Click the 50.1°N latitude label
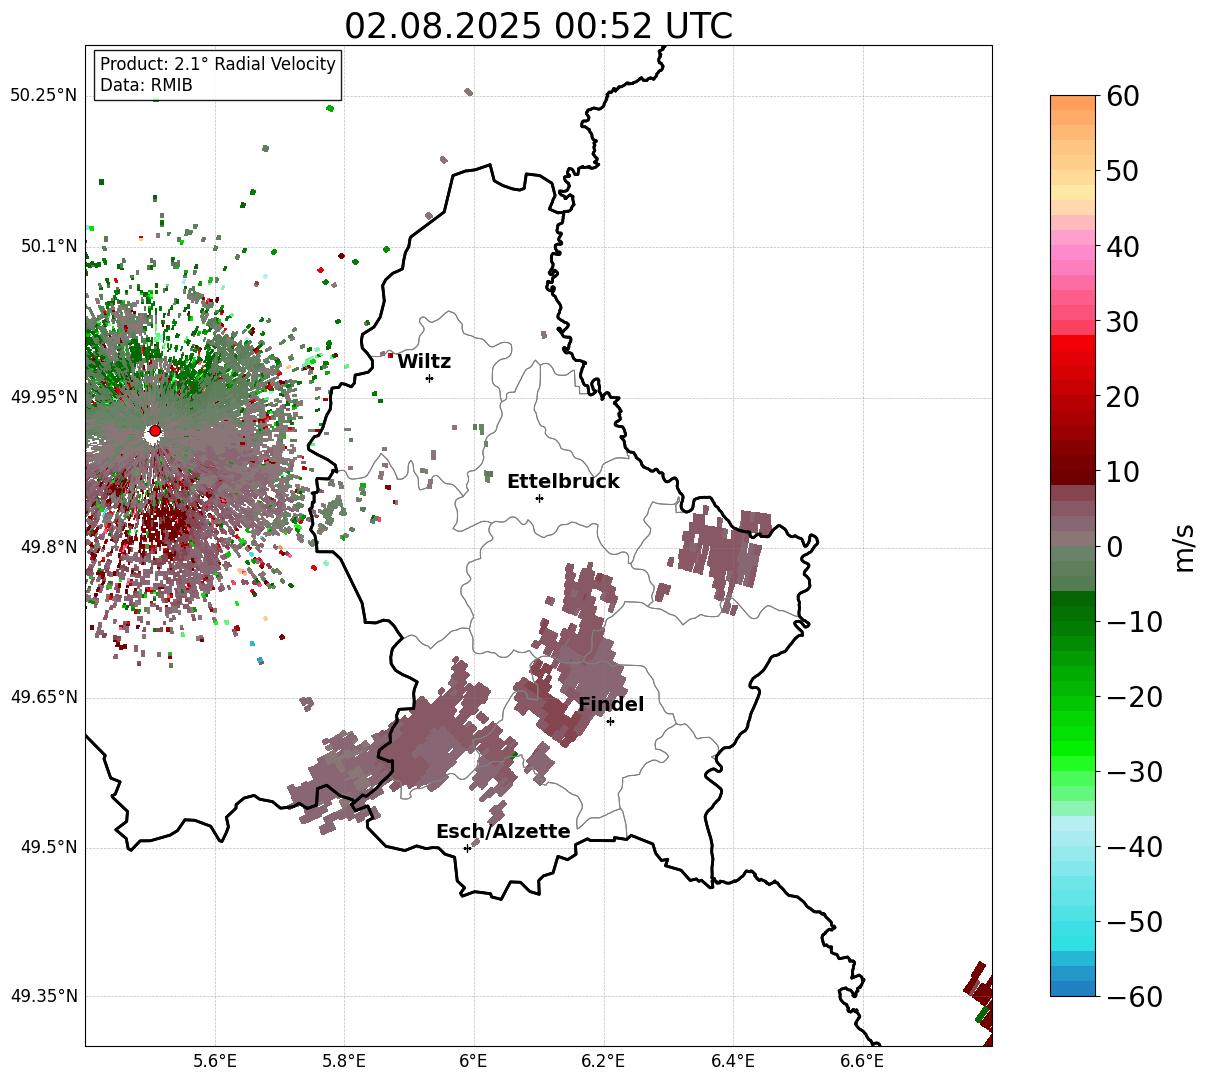 click(48, 246)
